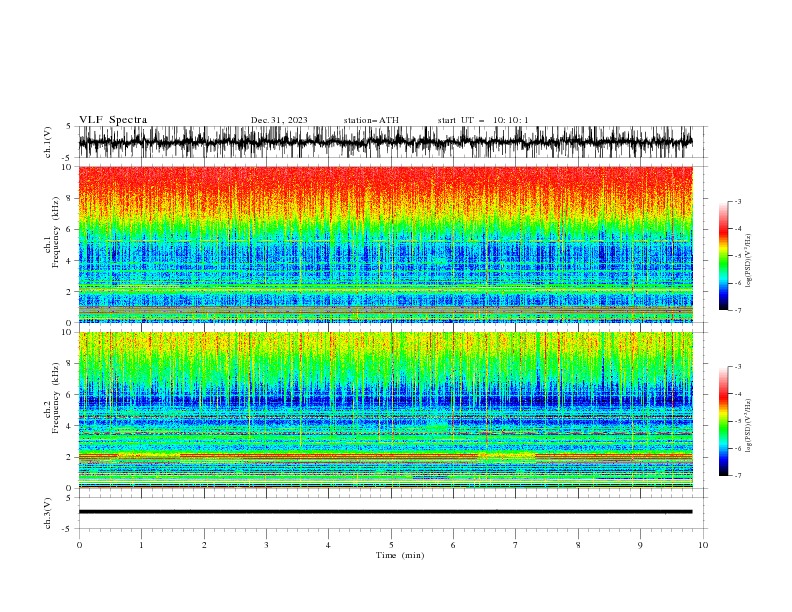Click the 'ch.3(V)' axis label
The height and width of the screenshot is (612, 792).
pyautogui.click(x=48, y=513)
